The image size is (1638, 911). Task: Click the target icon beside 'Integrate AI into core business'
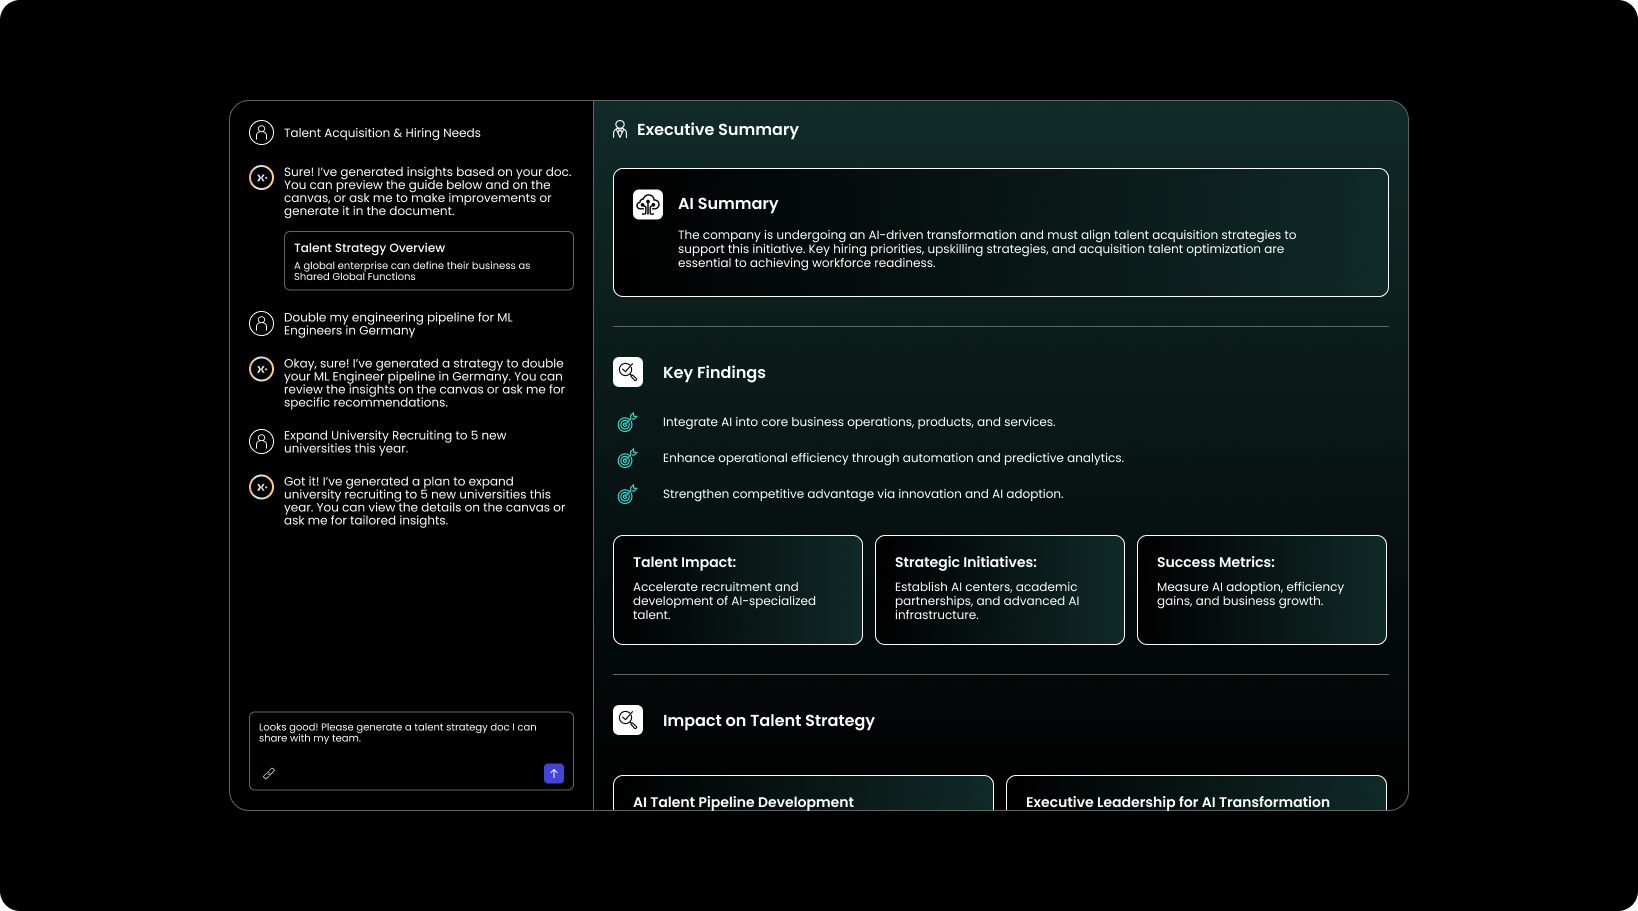pyautogui.click(x=627, y=422)
